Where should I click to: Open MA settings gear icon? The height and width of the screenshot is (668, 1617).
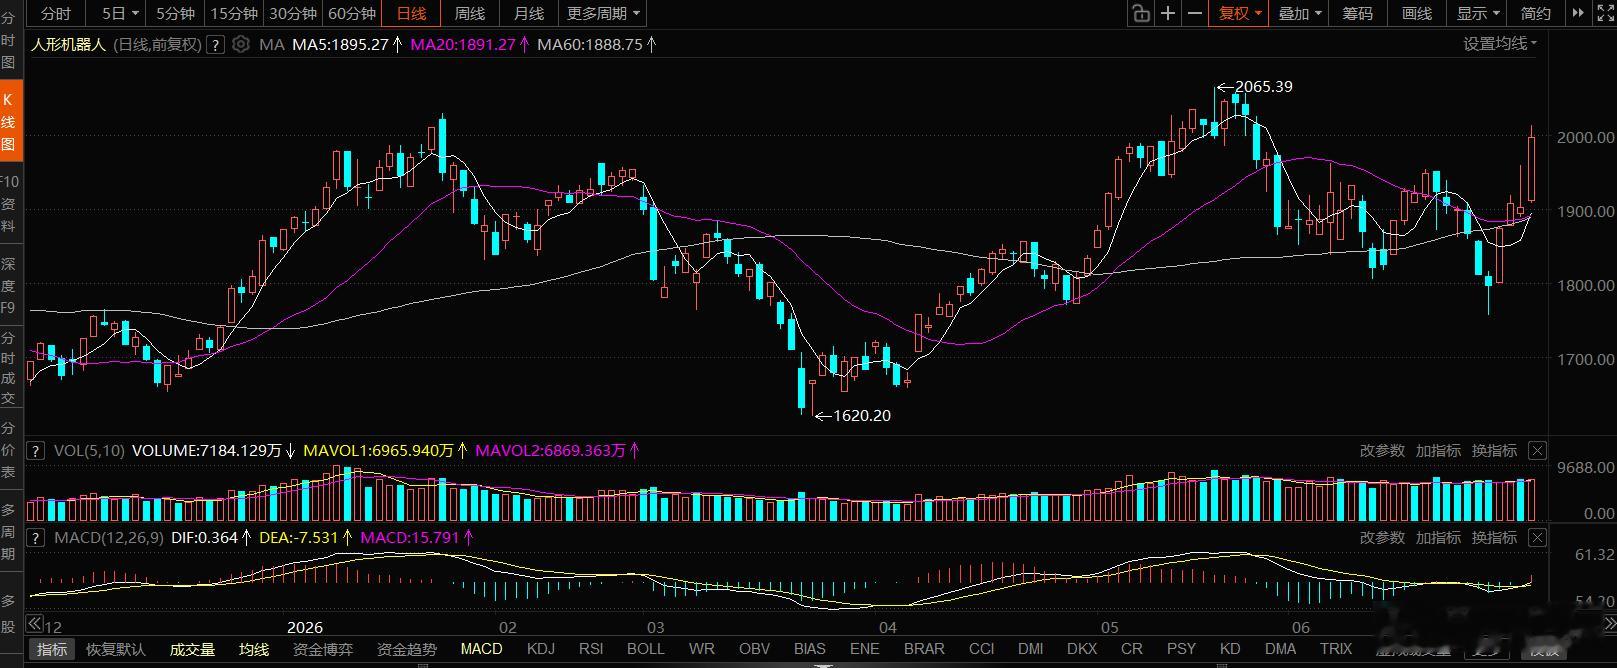240,44
